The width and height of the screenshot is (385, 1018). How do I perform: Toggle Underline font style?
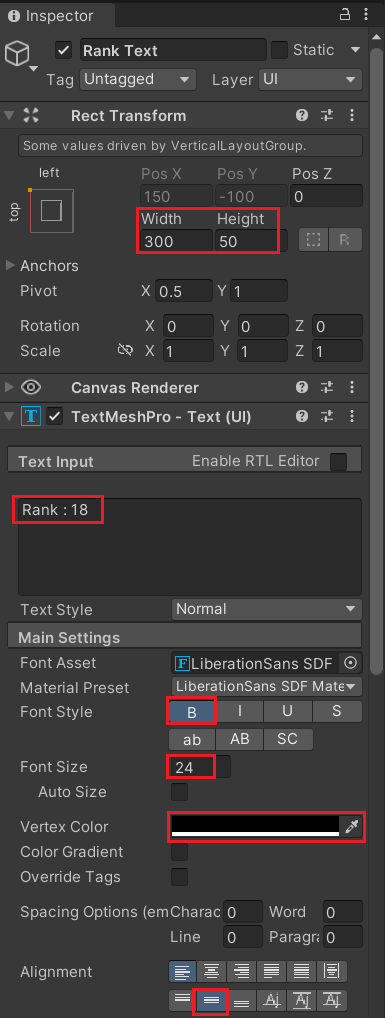pos(288,712)
